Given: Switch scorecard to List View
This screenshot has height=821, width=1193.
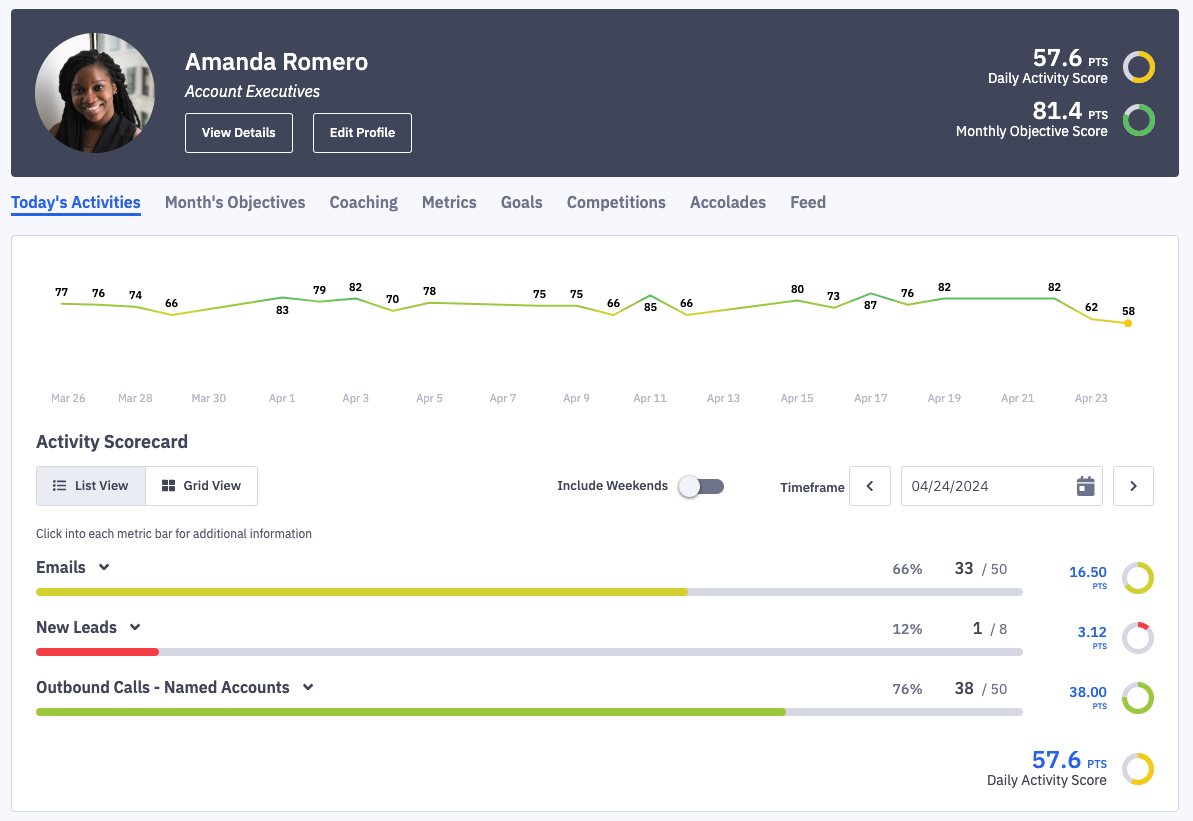Looking at the screenshot, I should (91, 486).
